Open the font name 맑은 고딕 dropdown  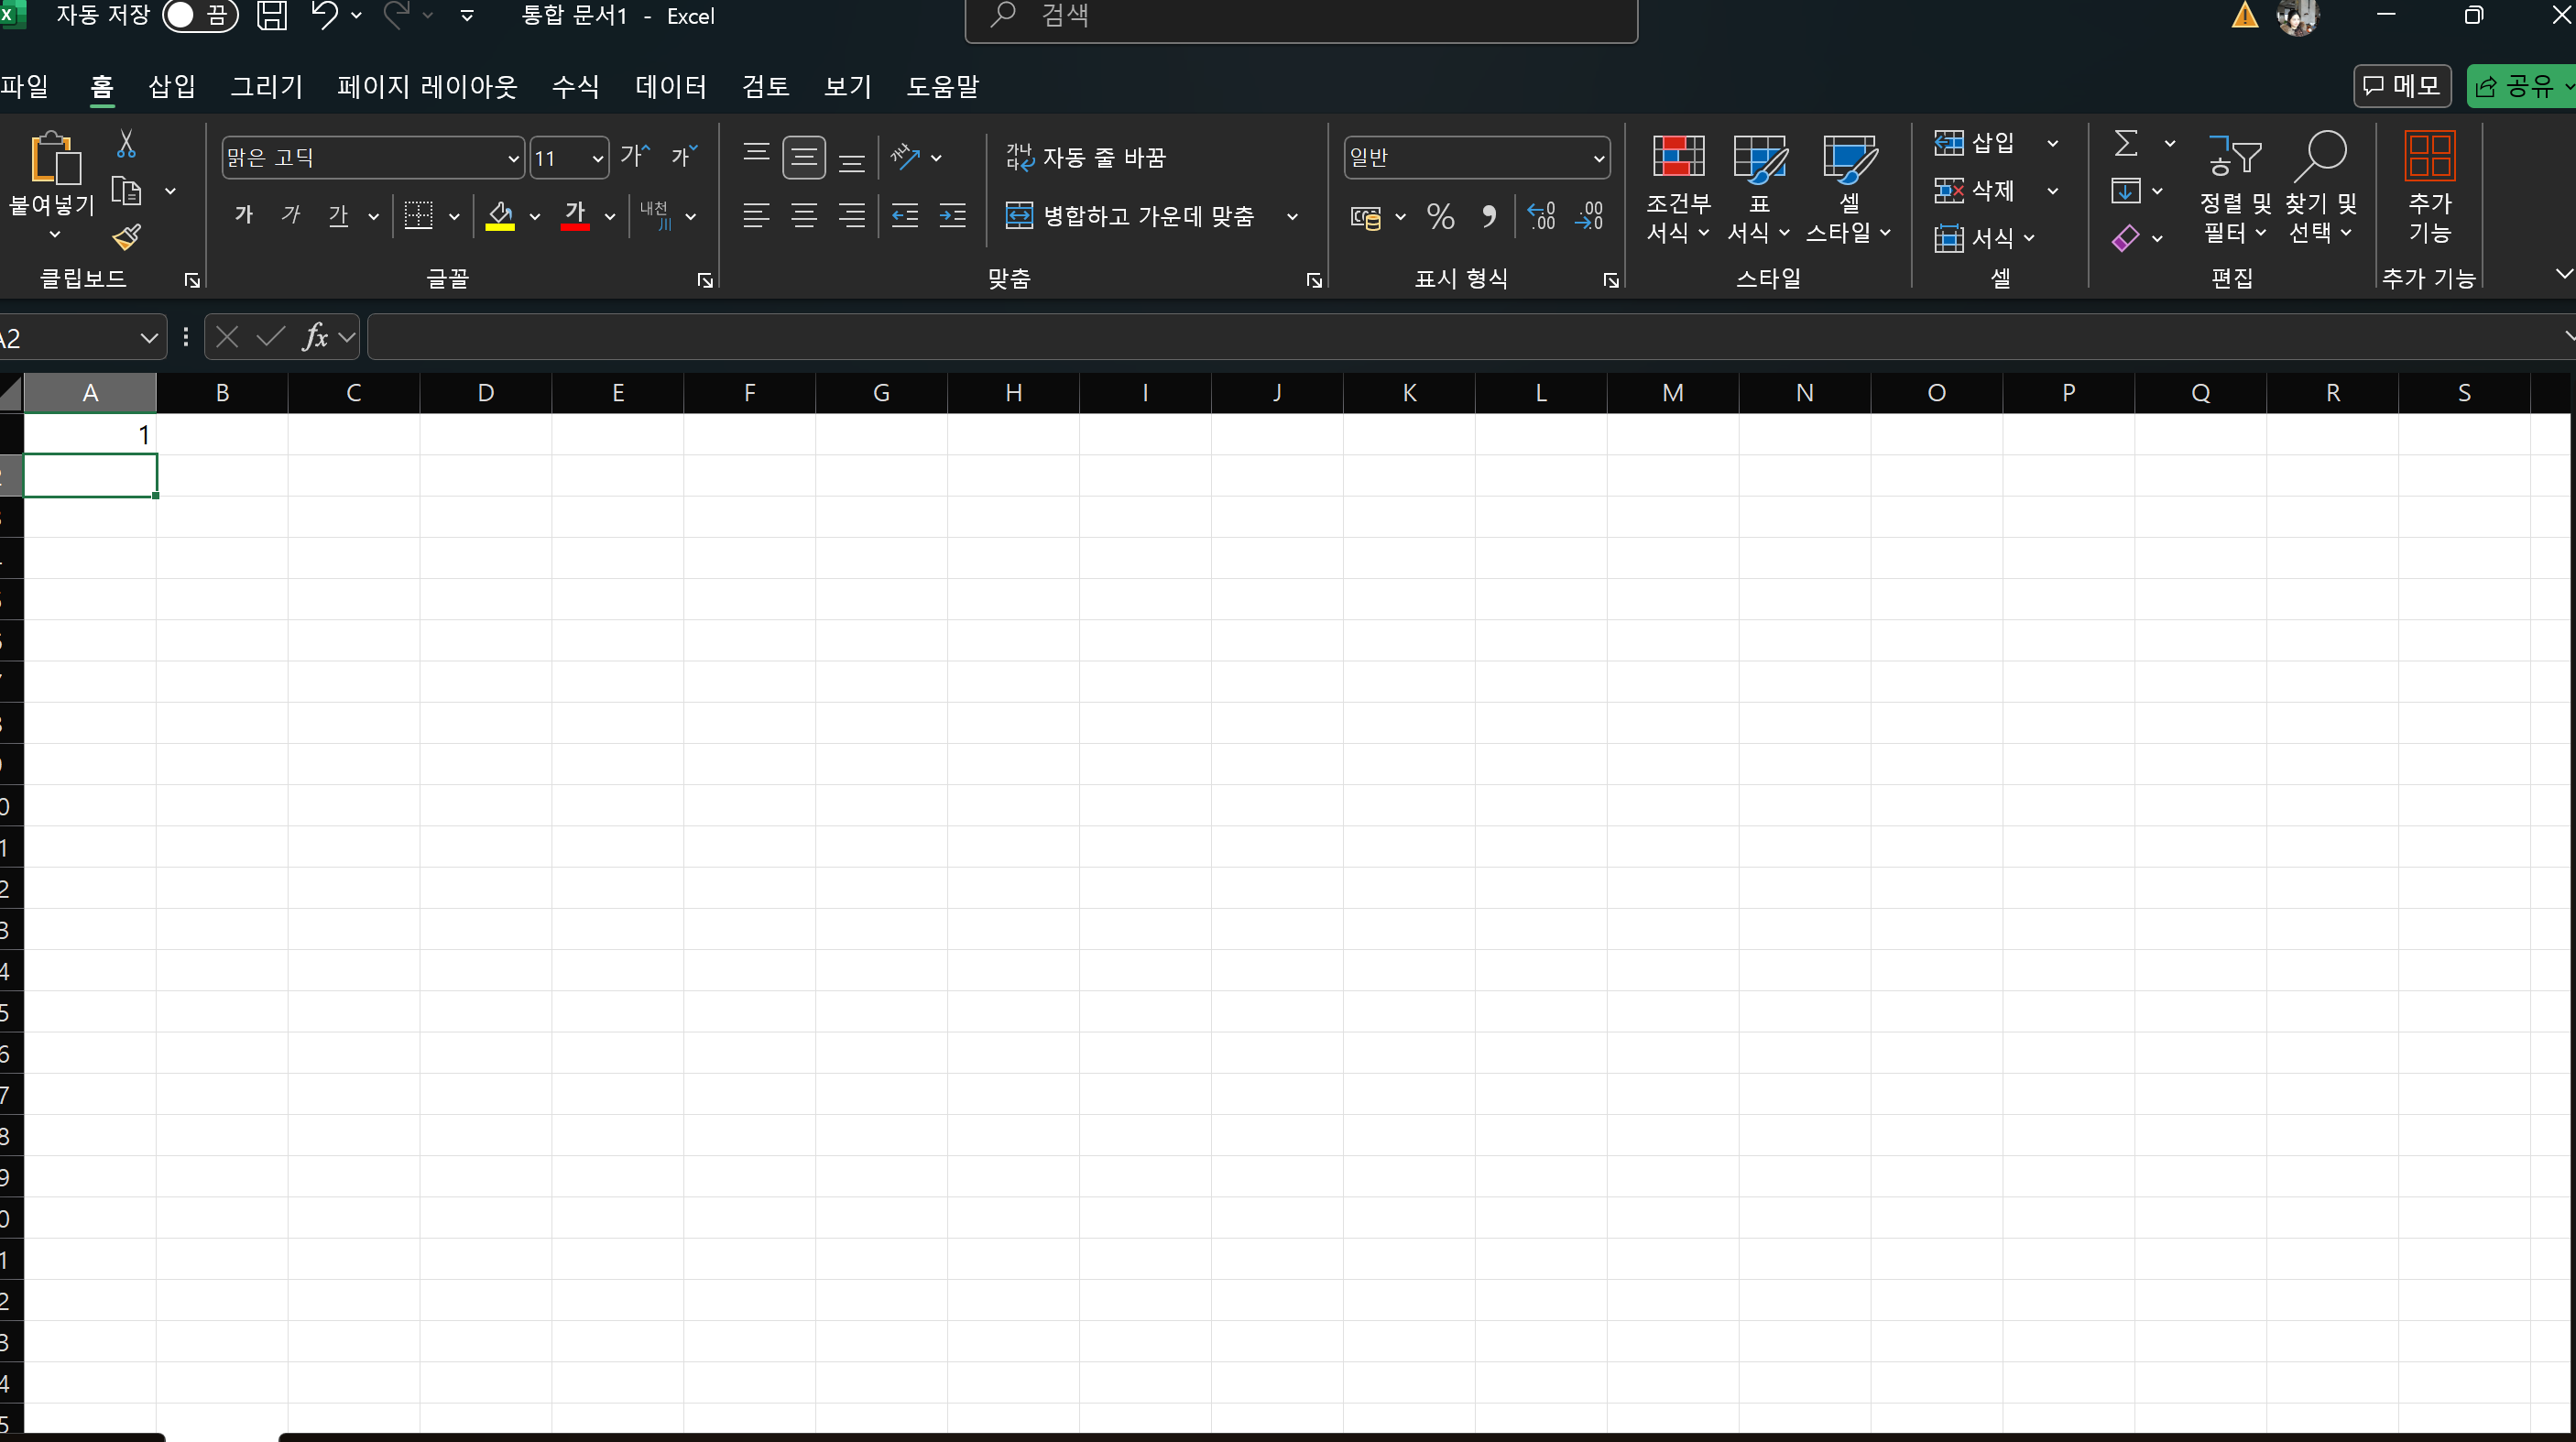(512, 158)
